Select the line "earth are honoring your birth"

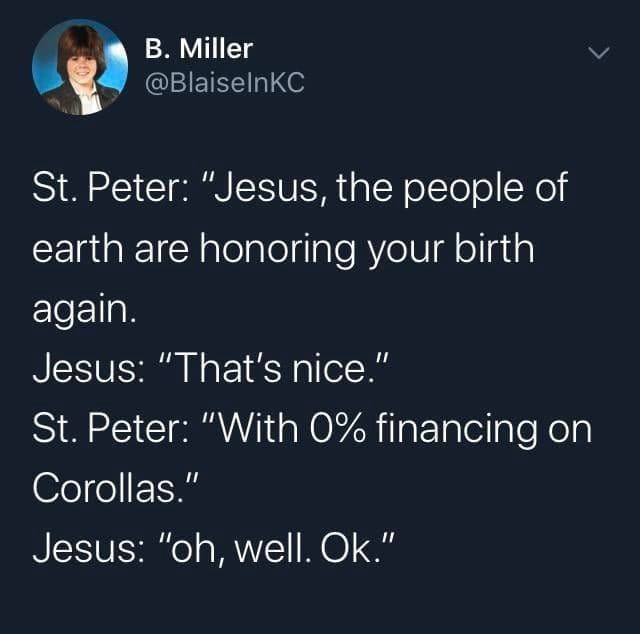click(x=283, y=248)
